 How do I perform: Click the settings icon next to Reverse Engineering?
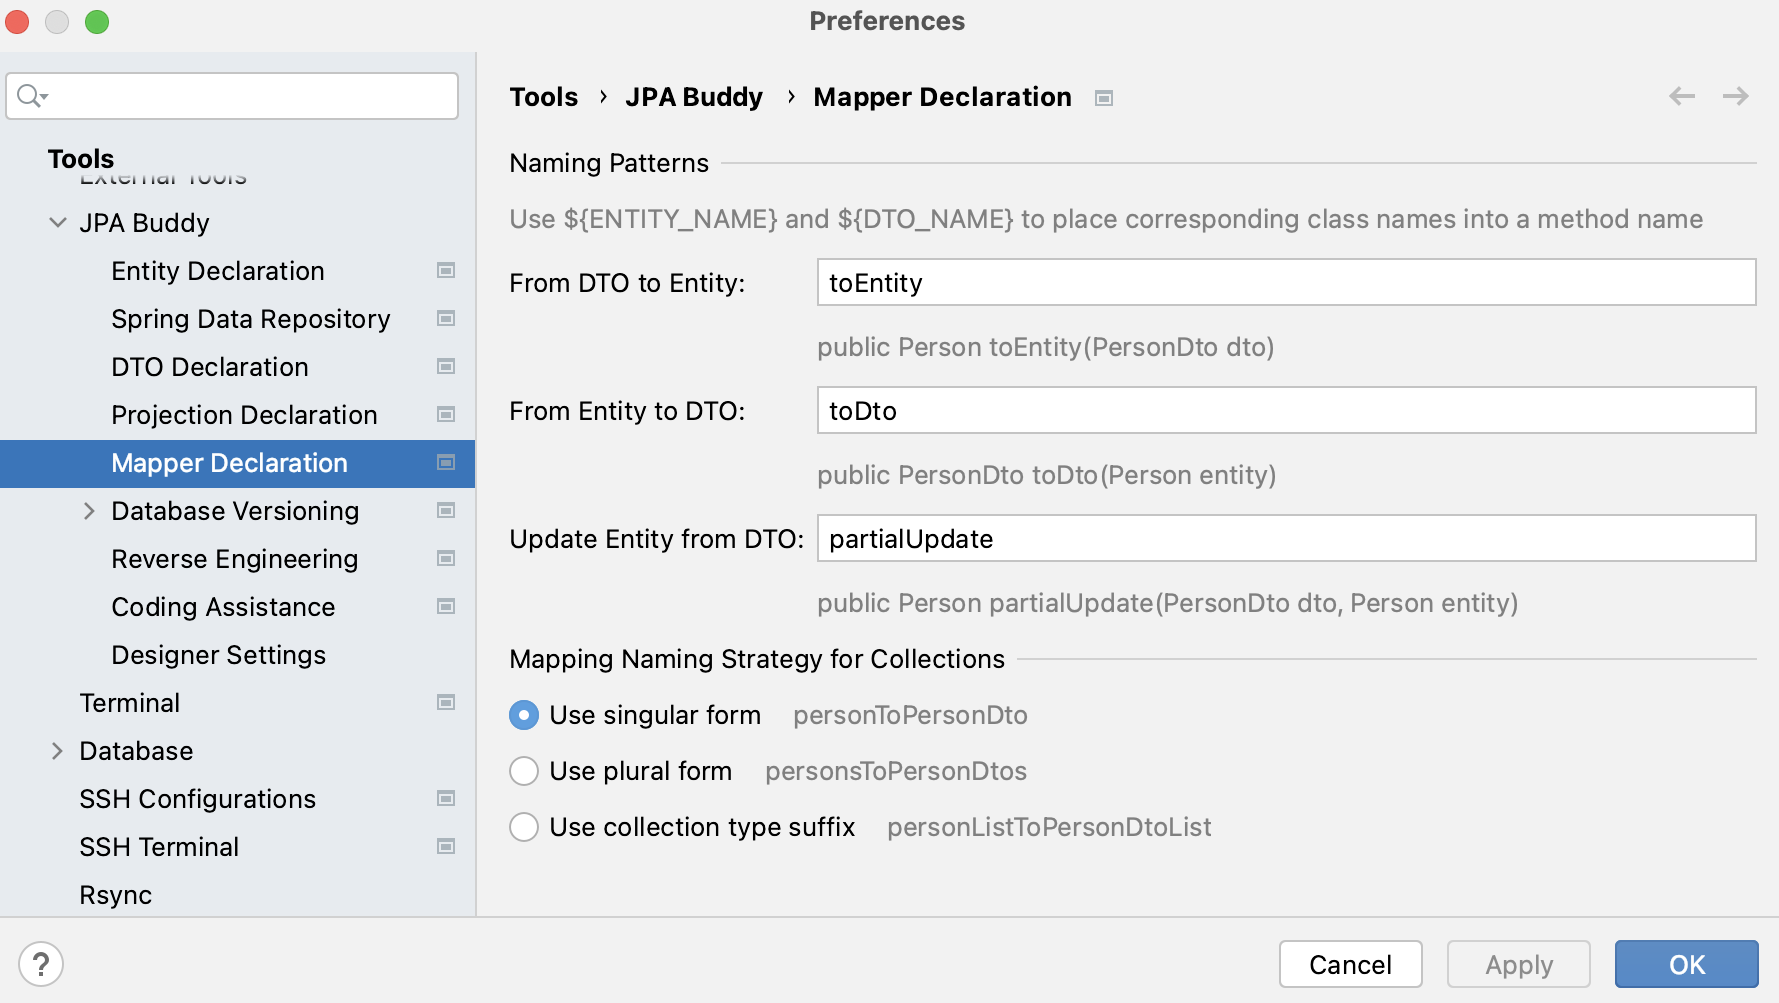point(446,558)
